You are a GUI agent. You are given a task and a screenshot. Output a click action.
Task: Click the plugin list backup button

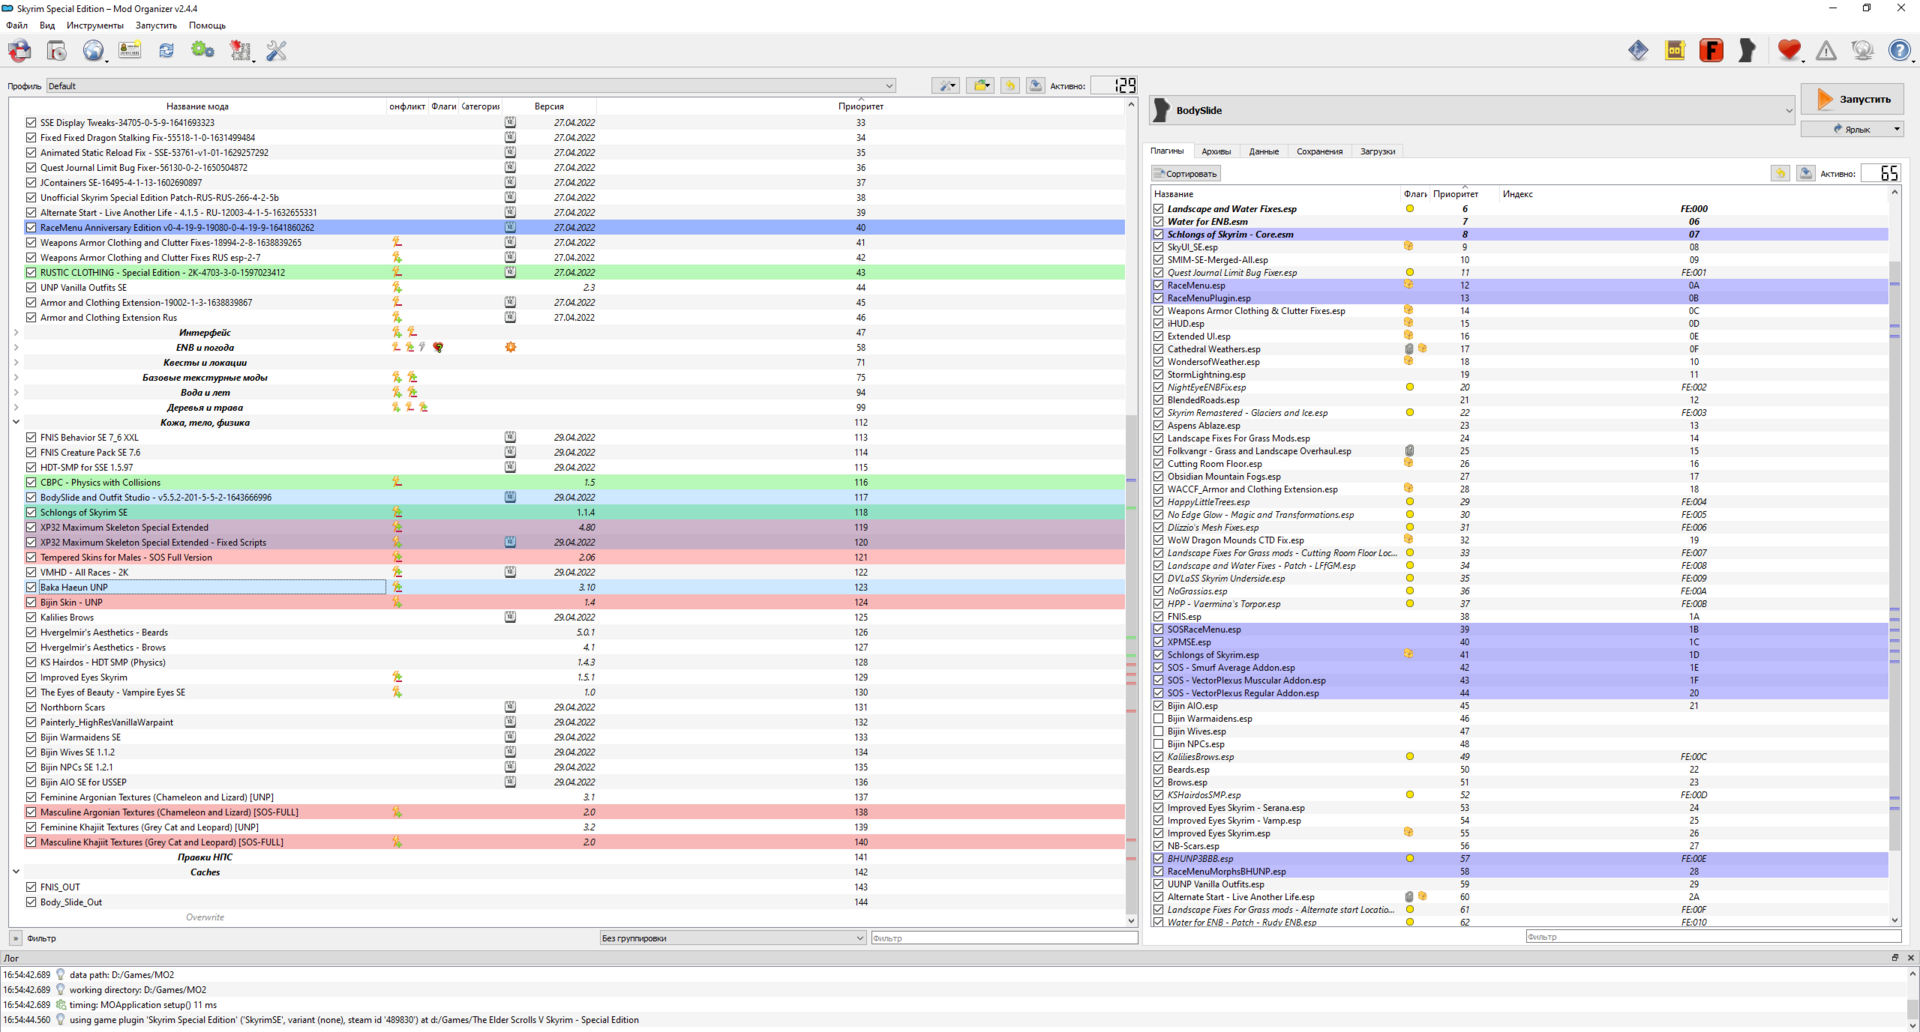1806,173
